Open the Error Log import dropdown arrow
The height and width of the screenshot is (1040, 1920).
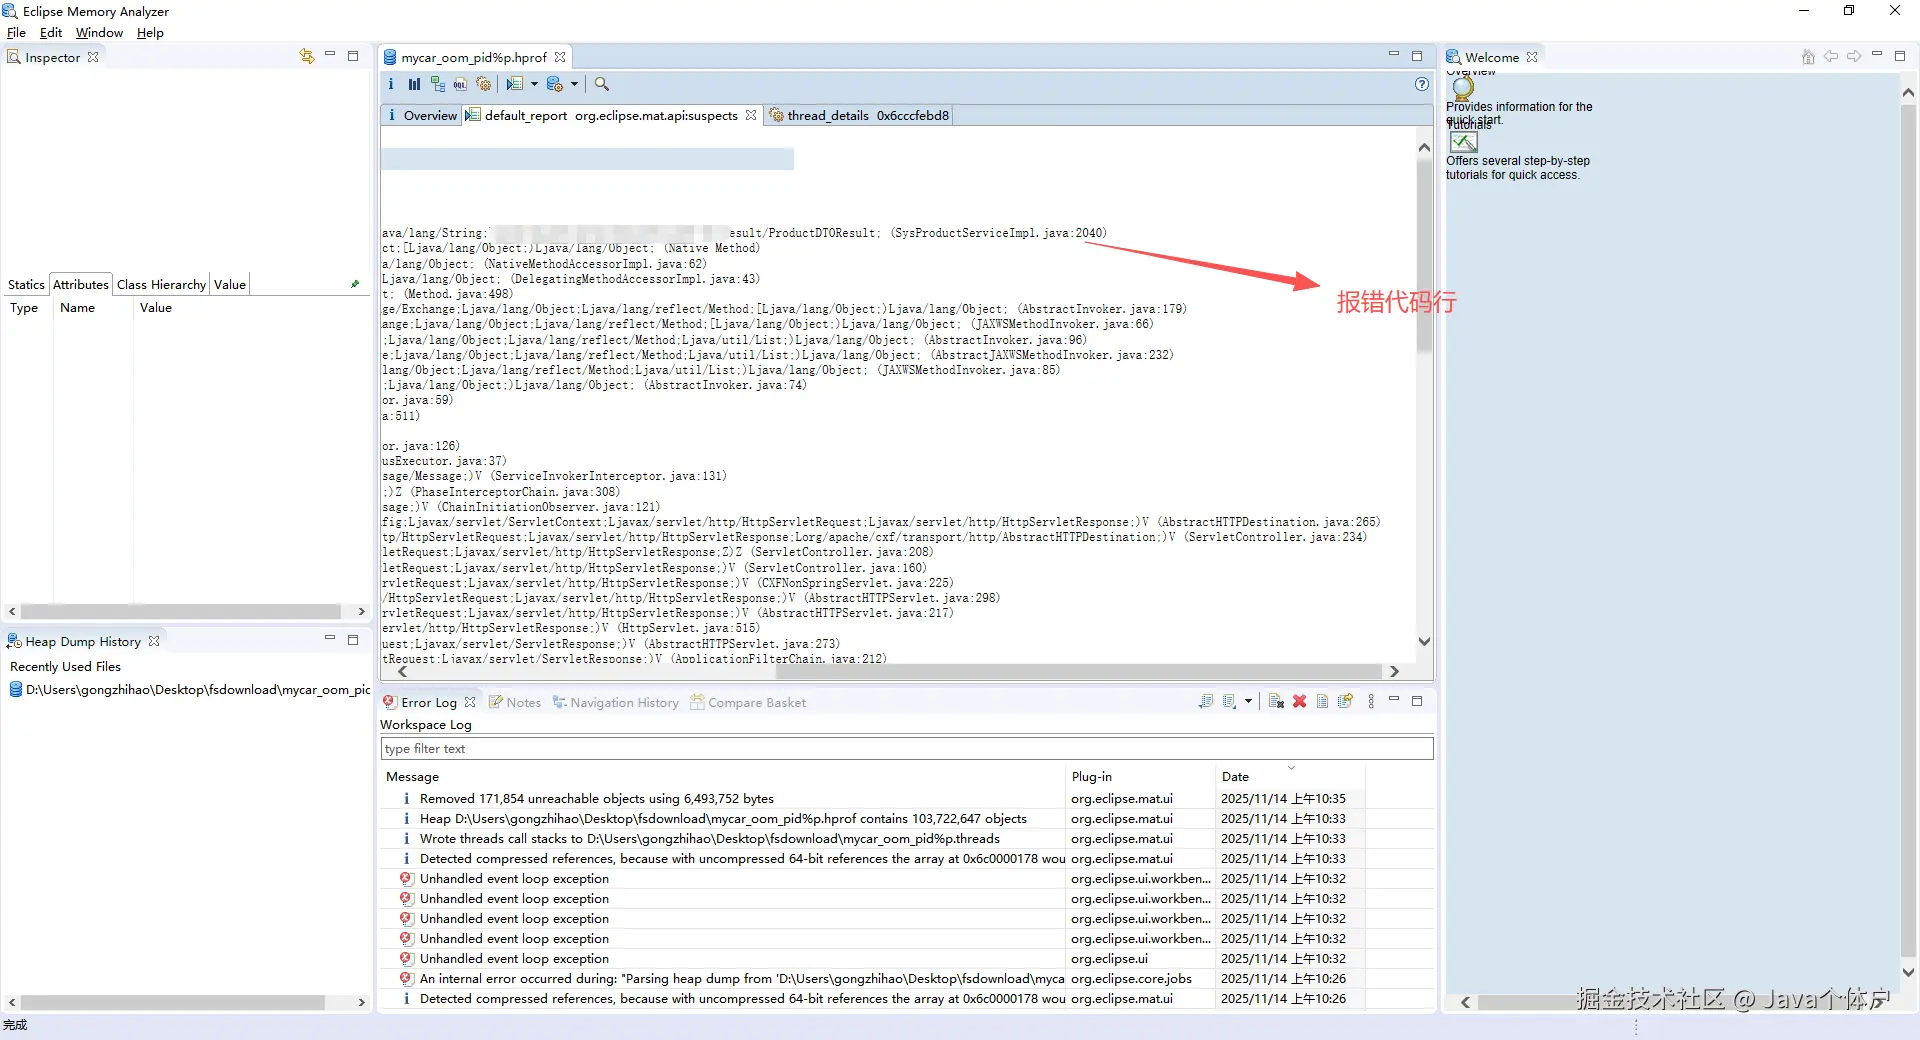[1248, 701]
